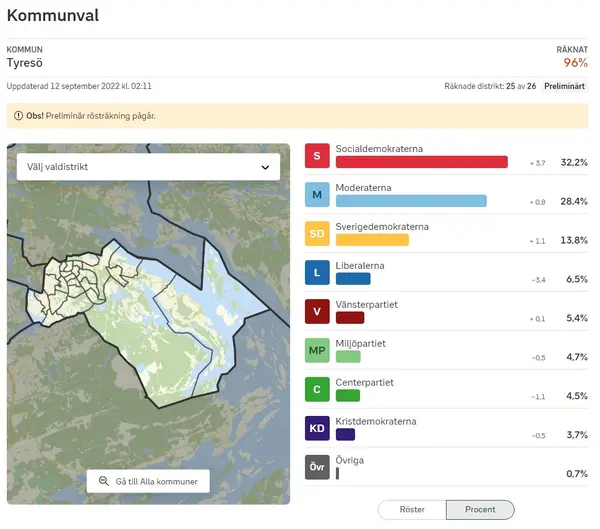
Task: Open the Välj valdistrikt dropdown
Action: click(148, 167)
